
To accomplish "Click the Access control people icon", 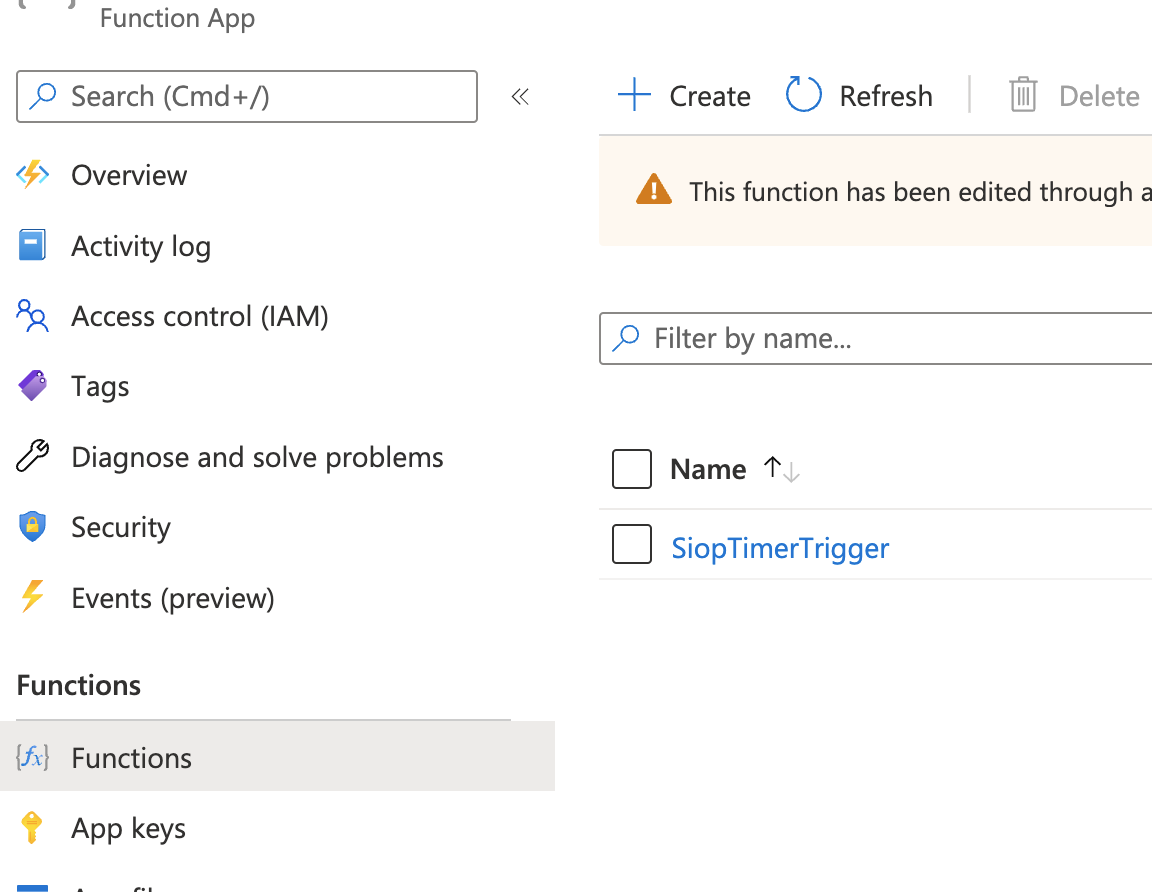I will click(33, 317).
